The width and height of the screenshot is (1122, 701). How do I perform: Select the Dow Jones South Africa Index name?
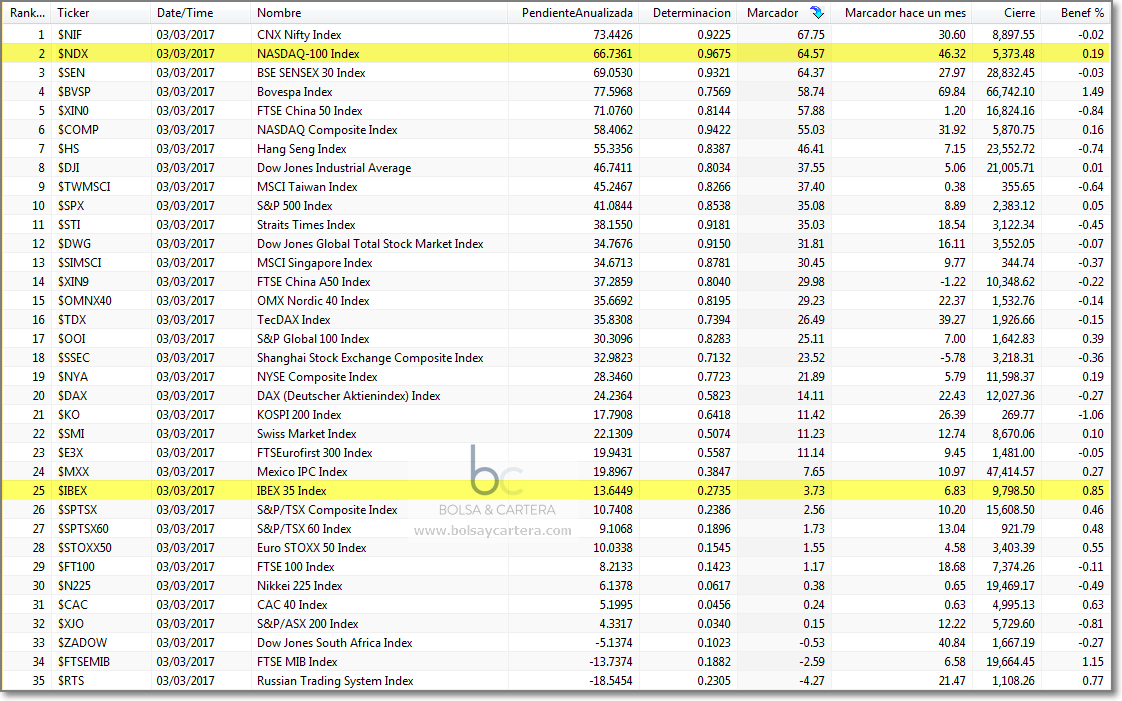[335, 643]
